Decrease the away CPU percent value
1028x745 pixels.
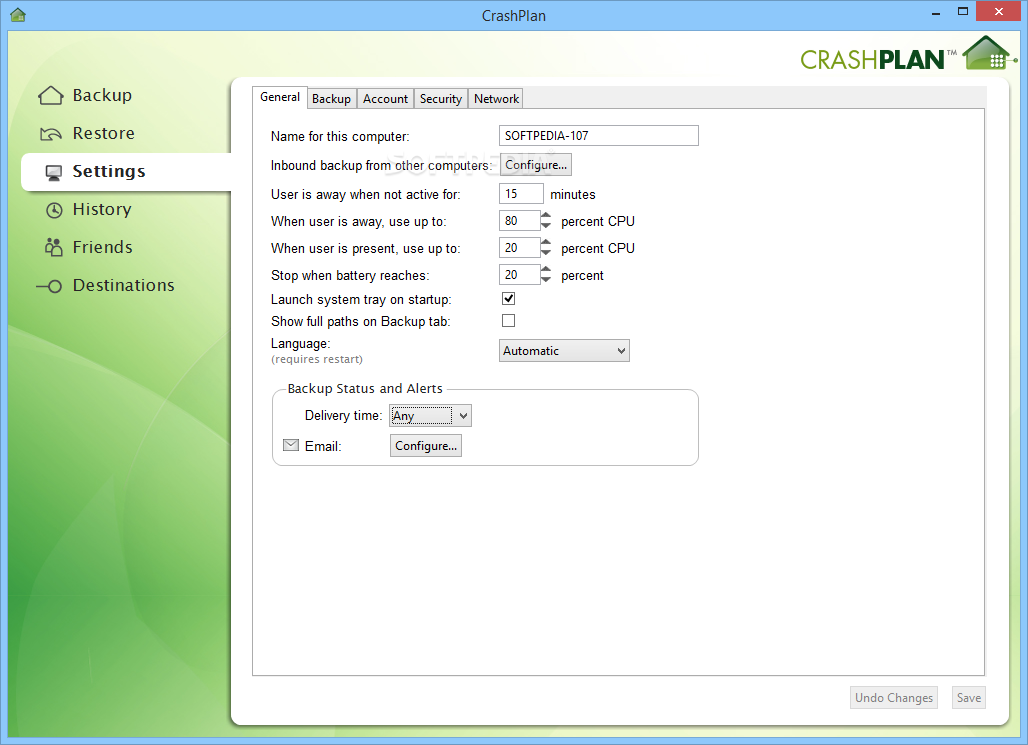pyautogui.click(x=545, y=226)
